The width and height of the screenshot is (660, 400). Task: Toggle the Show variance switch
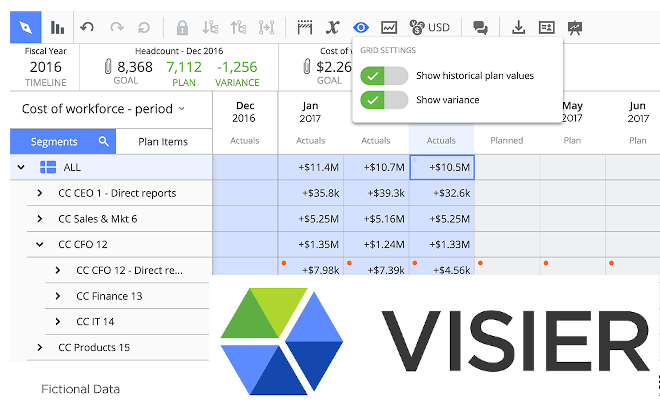(x=384, y=100)
